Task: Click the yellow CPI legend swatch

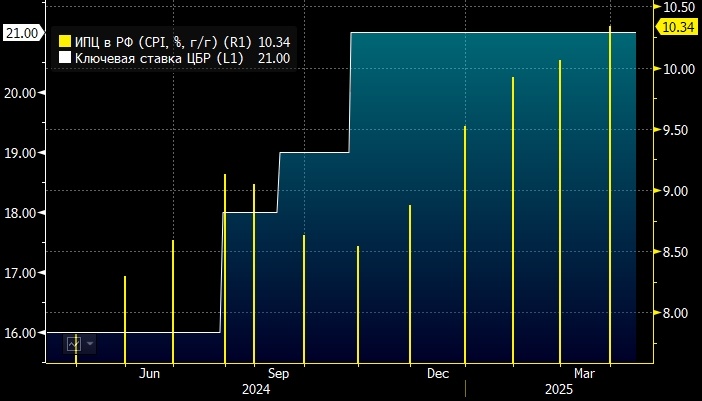Action: click(x=65, y=42)
